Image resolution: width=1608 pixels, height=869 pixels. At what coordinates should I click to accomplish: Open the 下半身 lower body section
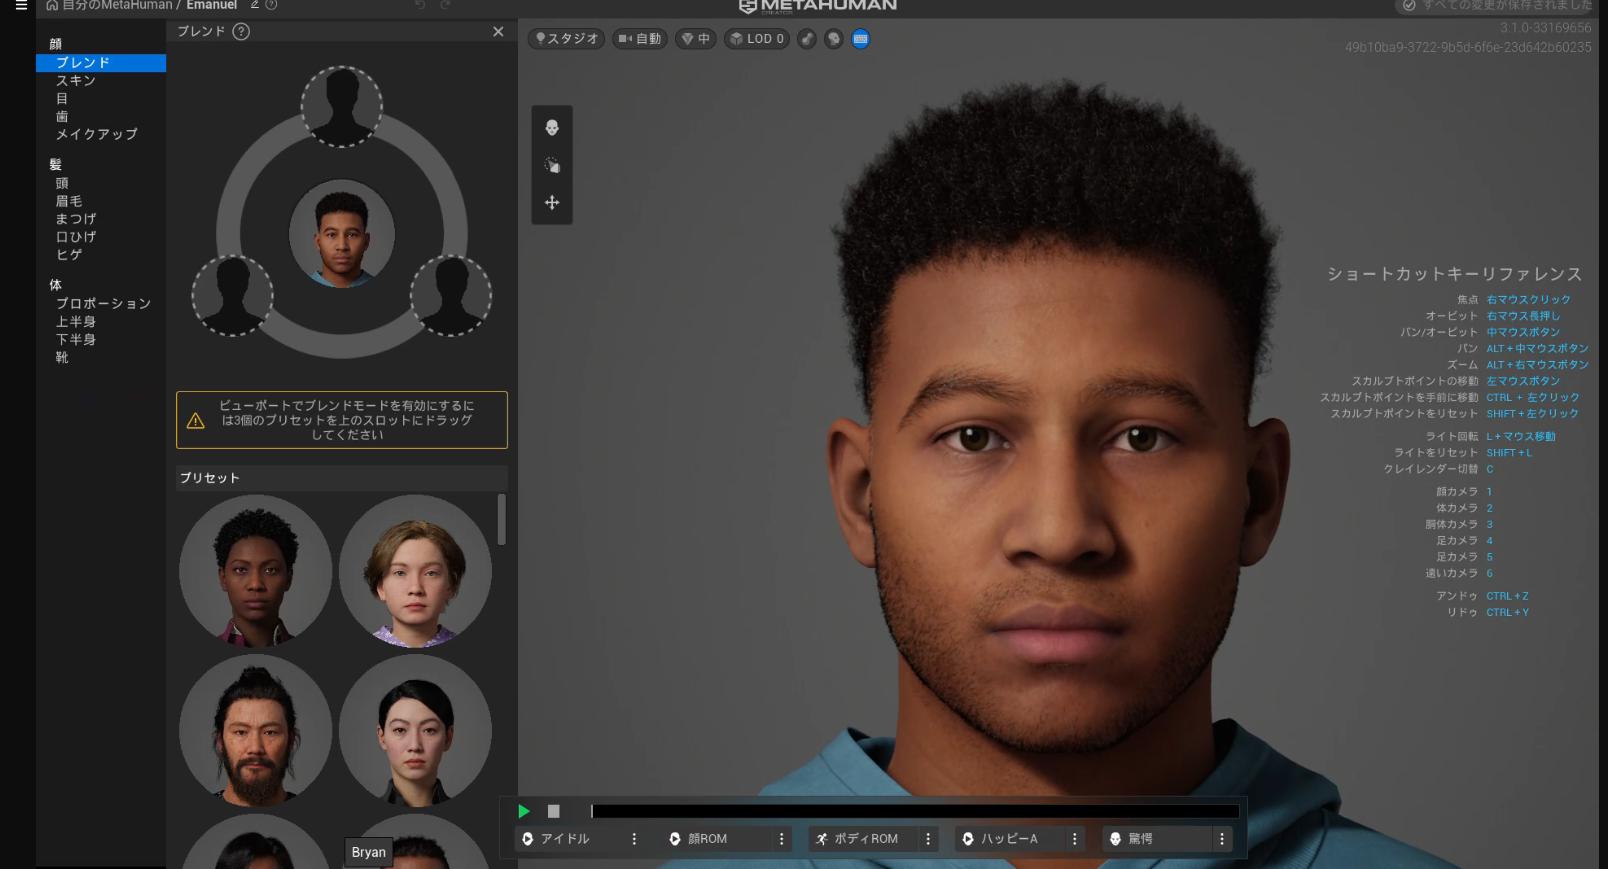pyautogui.click(x=76, y=340)
